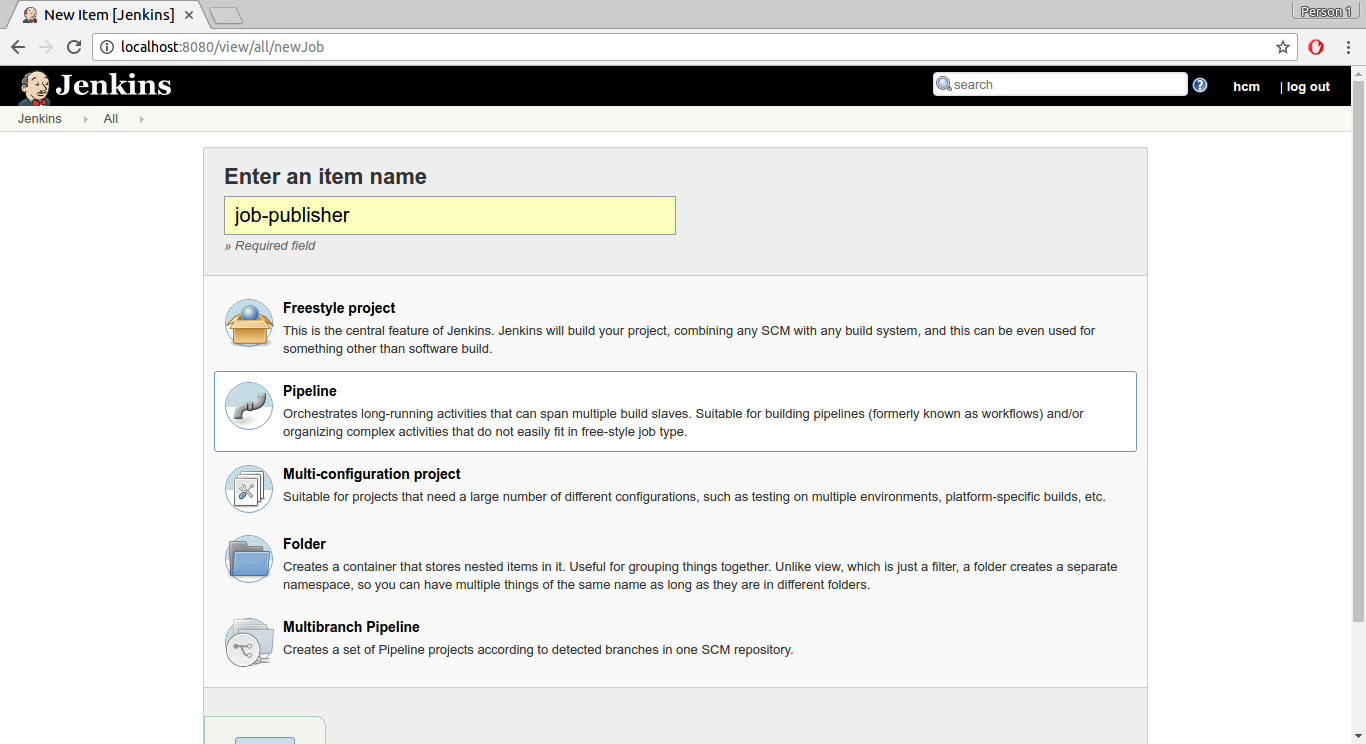The height and width of the screenshot is (744, 1366).
Task: Click the site info icon in address bar
Action: click(107, 47)
